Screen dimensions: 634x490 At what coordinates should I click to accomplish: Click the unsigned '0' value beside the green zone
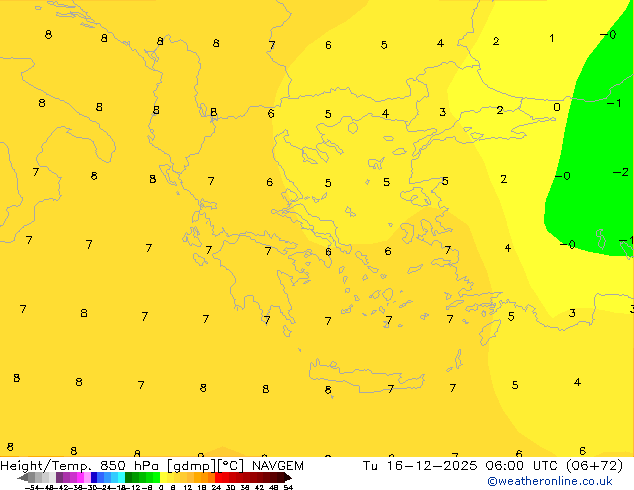point(557,107)
